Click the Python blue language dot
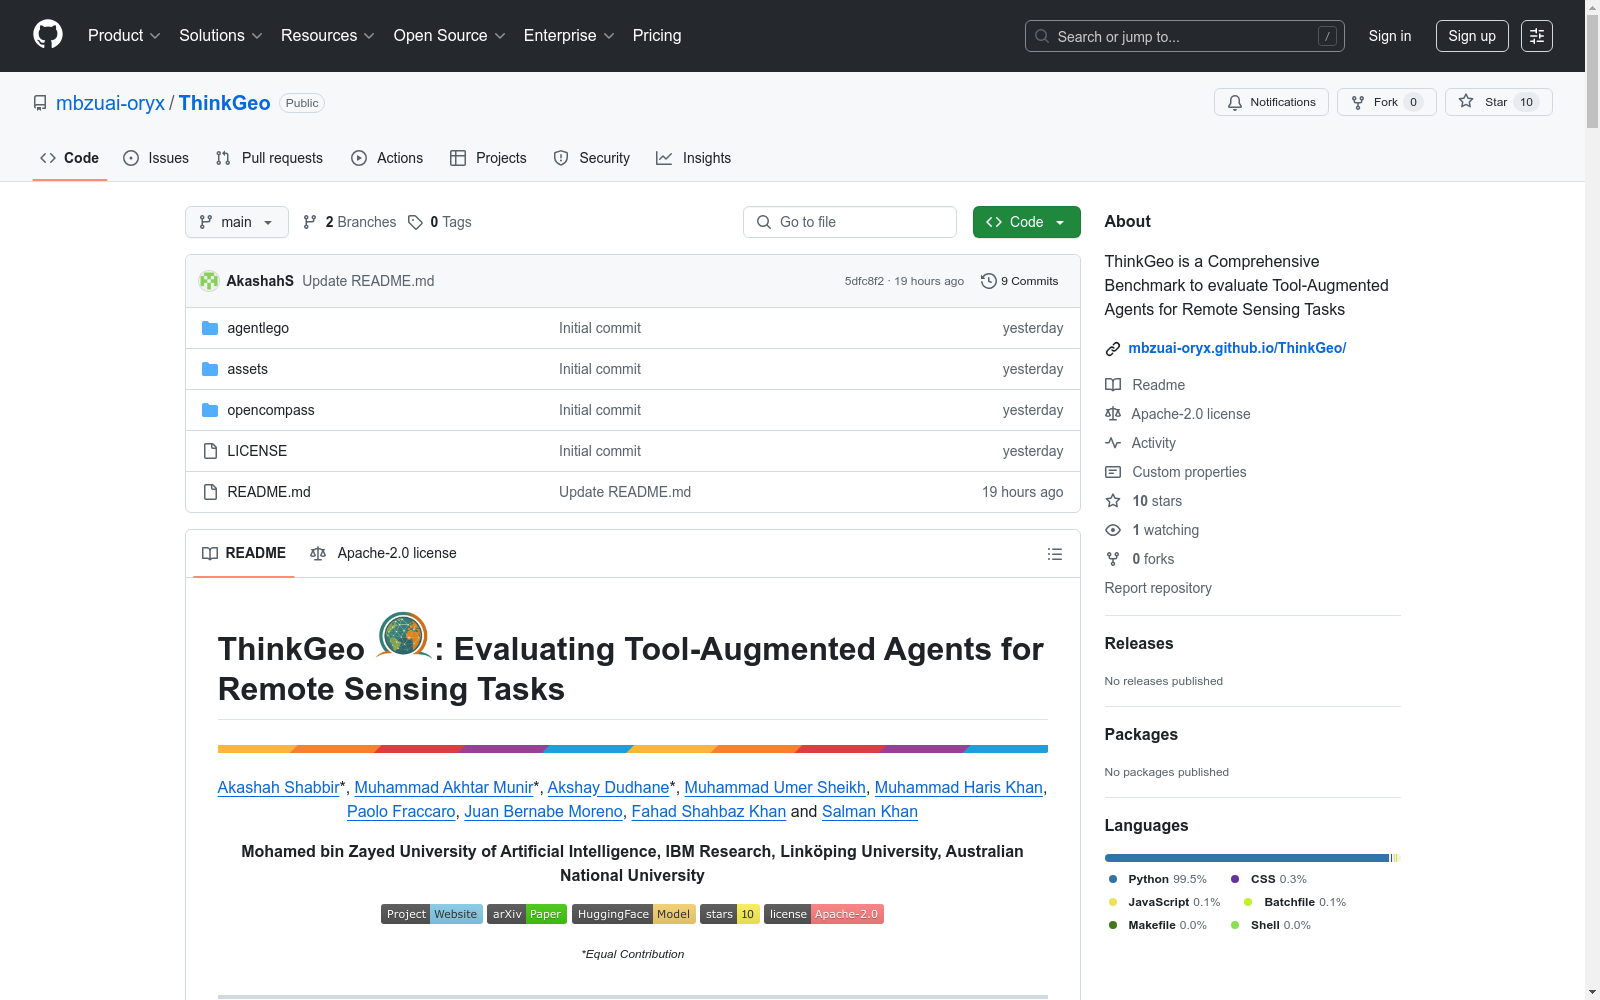 point(1113,879)
